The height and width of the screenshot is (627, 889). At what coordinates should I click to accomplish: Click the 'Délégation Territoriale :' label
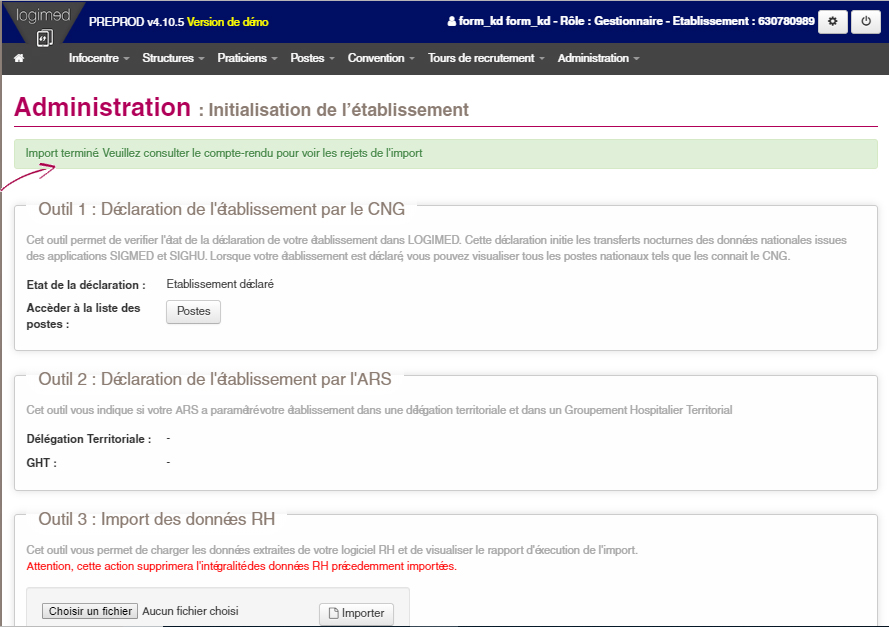(89, 439)
